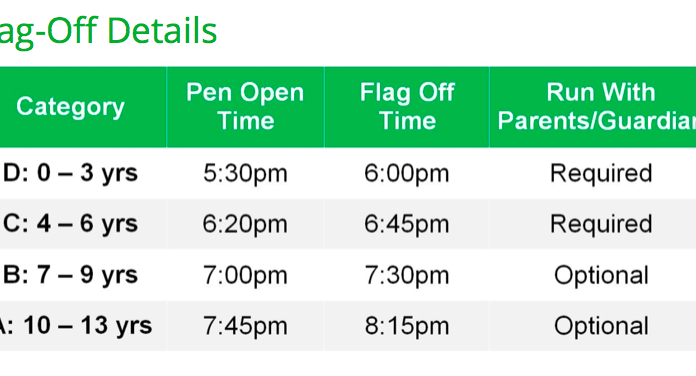Select the A: 10 – 13 yrs cell

tap(75, 325)
